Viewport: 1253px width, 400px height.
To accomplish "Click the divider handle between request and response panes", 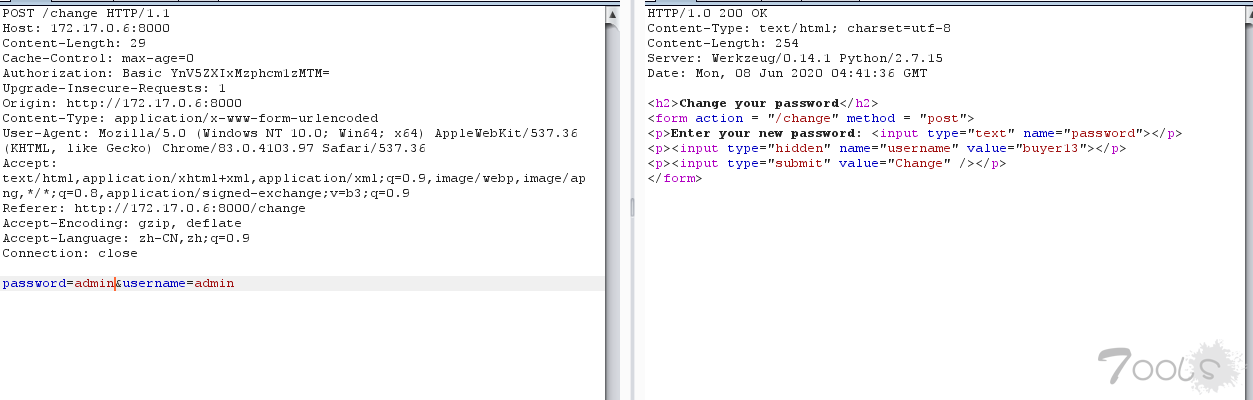I will pyautogui.click(x=631, y=208).
